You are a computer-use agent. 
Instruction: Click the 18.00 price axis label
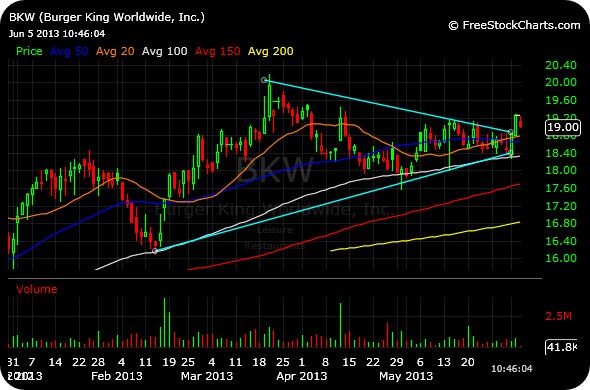coord(561,170)
